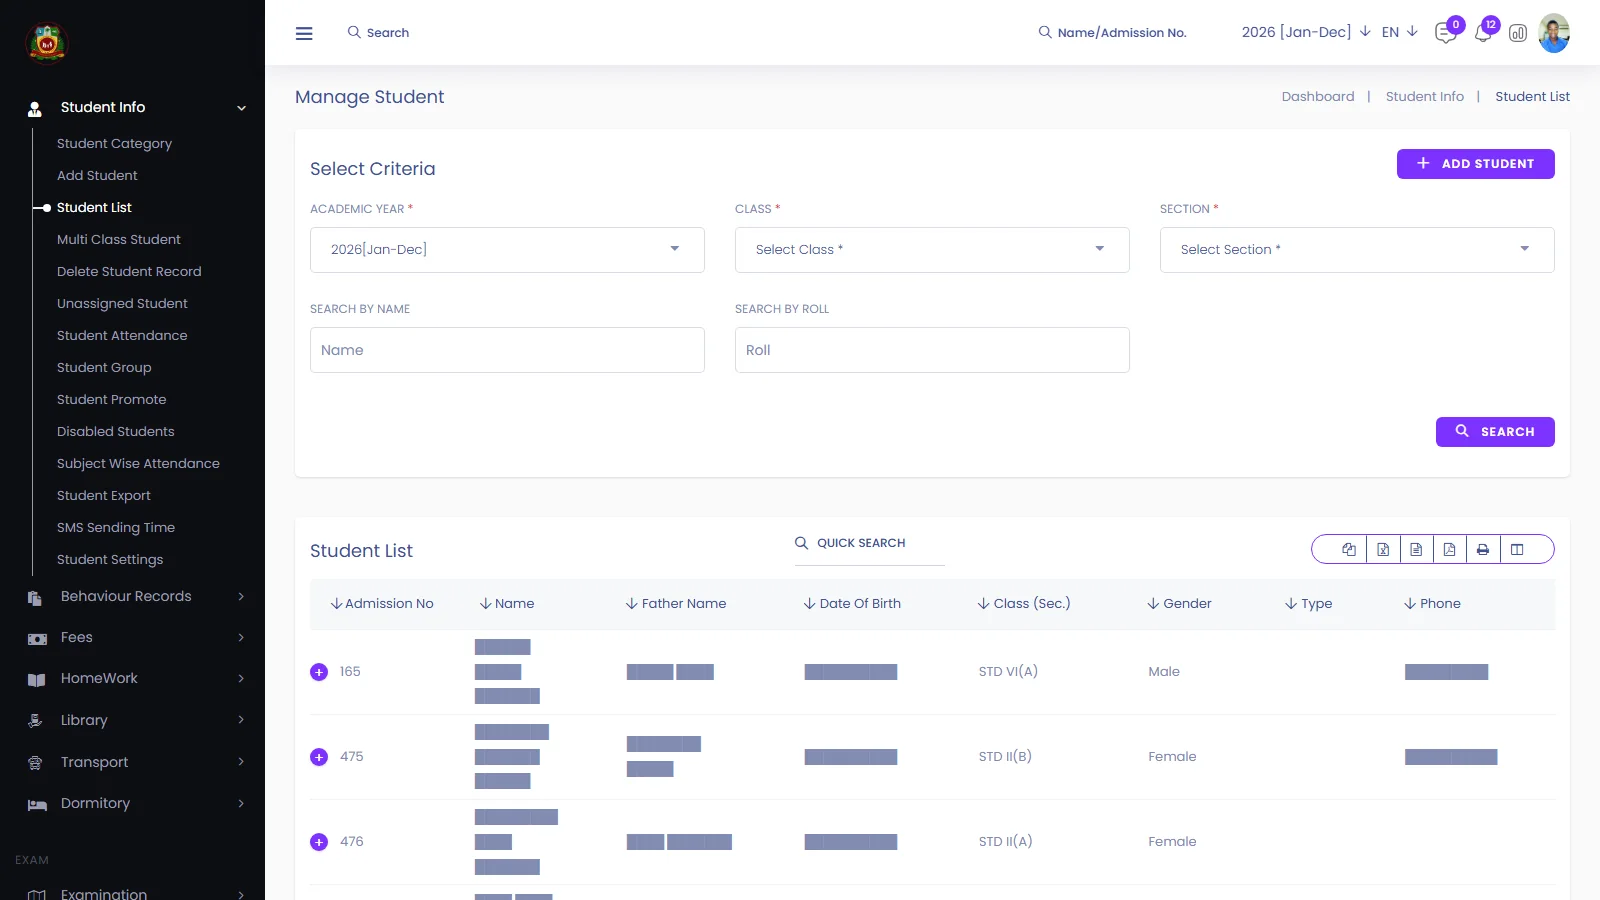
Task: Open Student Attendance page
Action: click(x=122, y=336)
